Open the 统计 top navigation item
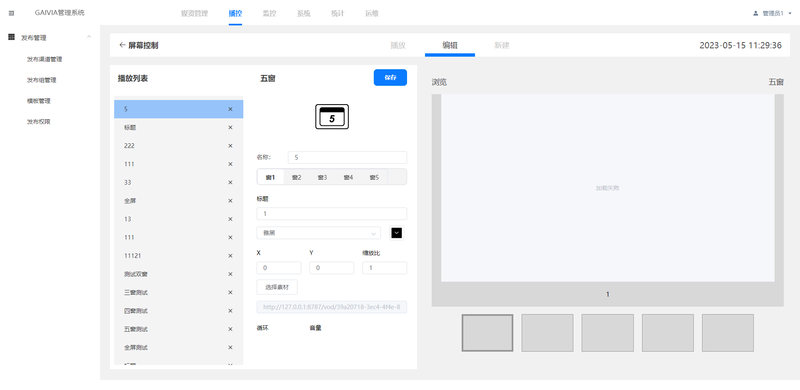 (337, 14)
